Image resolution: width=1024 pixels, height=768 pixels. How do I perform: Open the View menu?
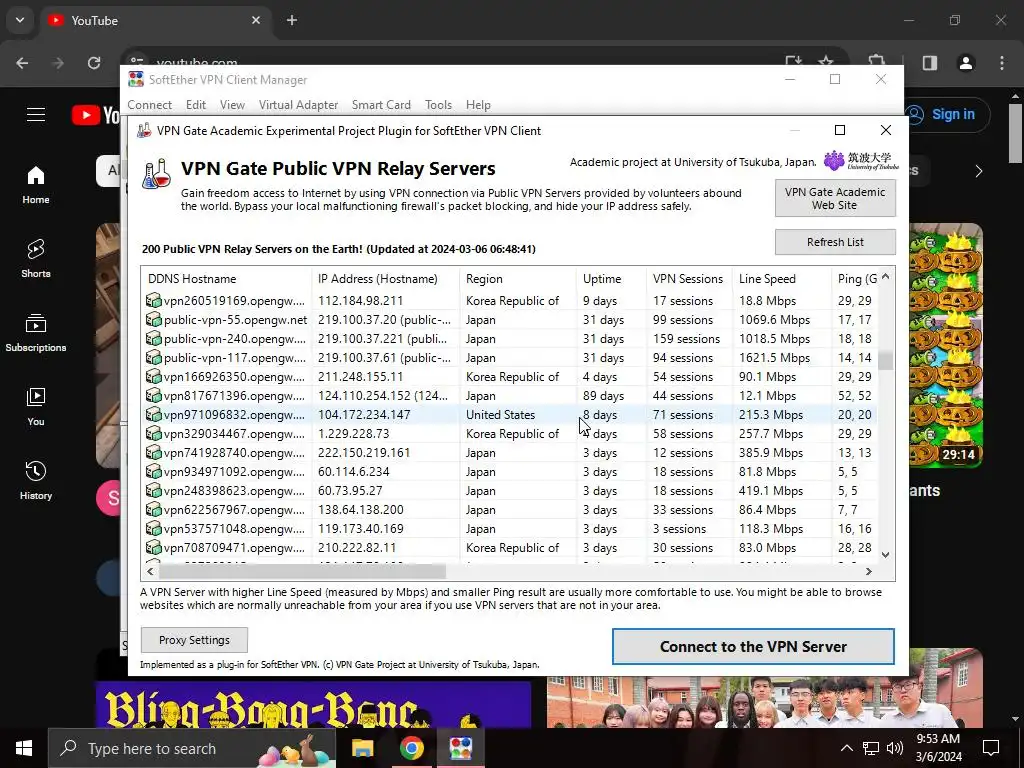(232, 104)
